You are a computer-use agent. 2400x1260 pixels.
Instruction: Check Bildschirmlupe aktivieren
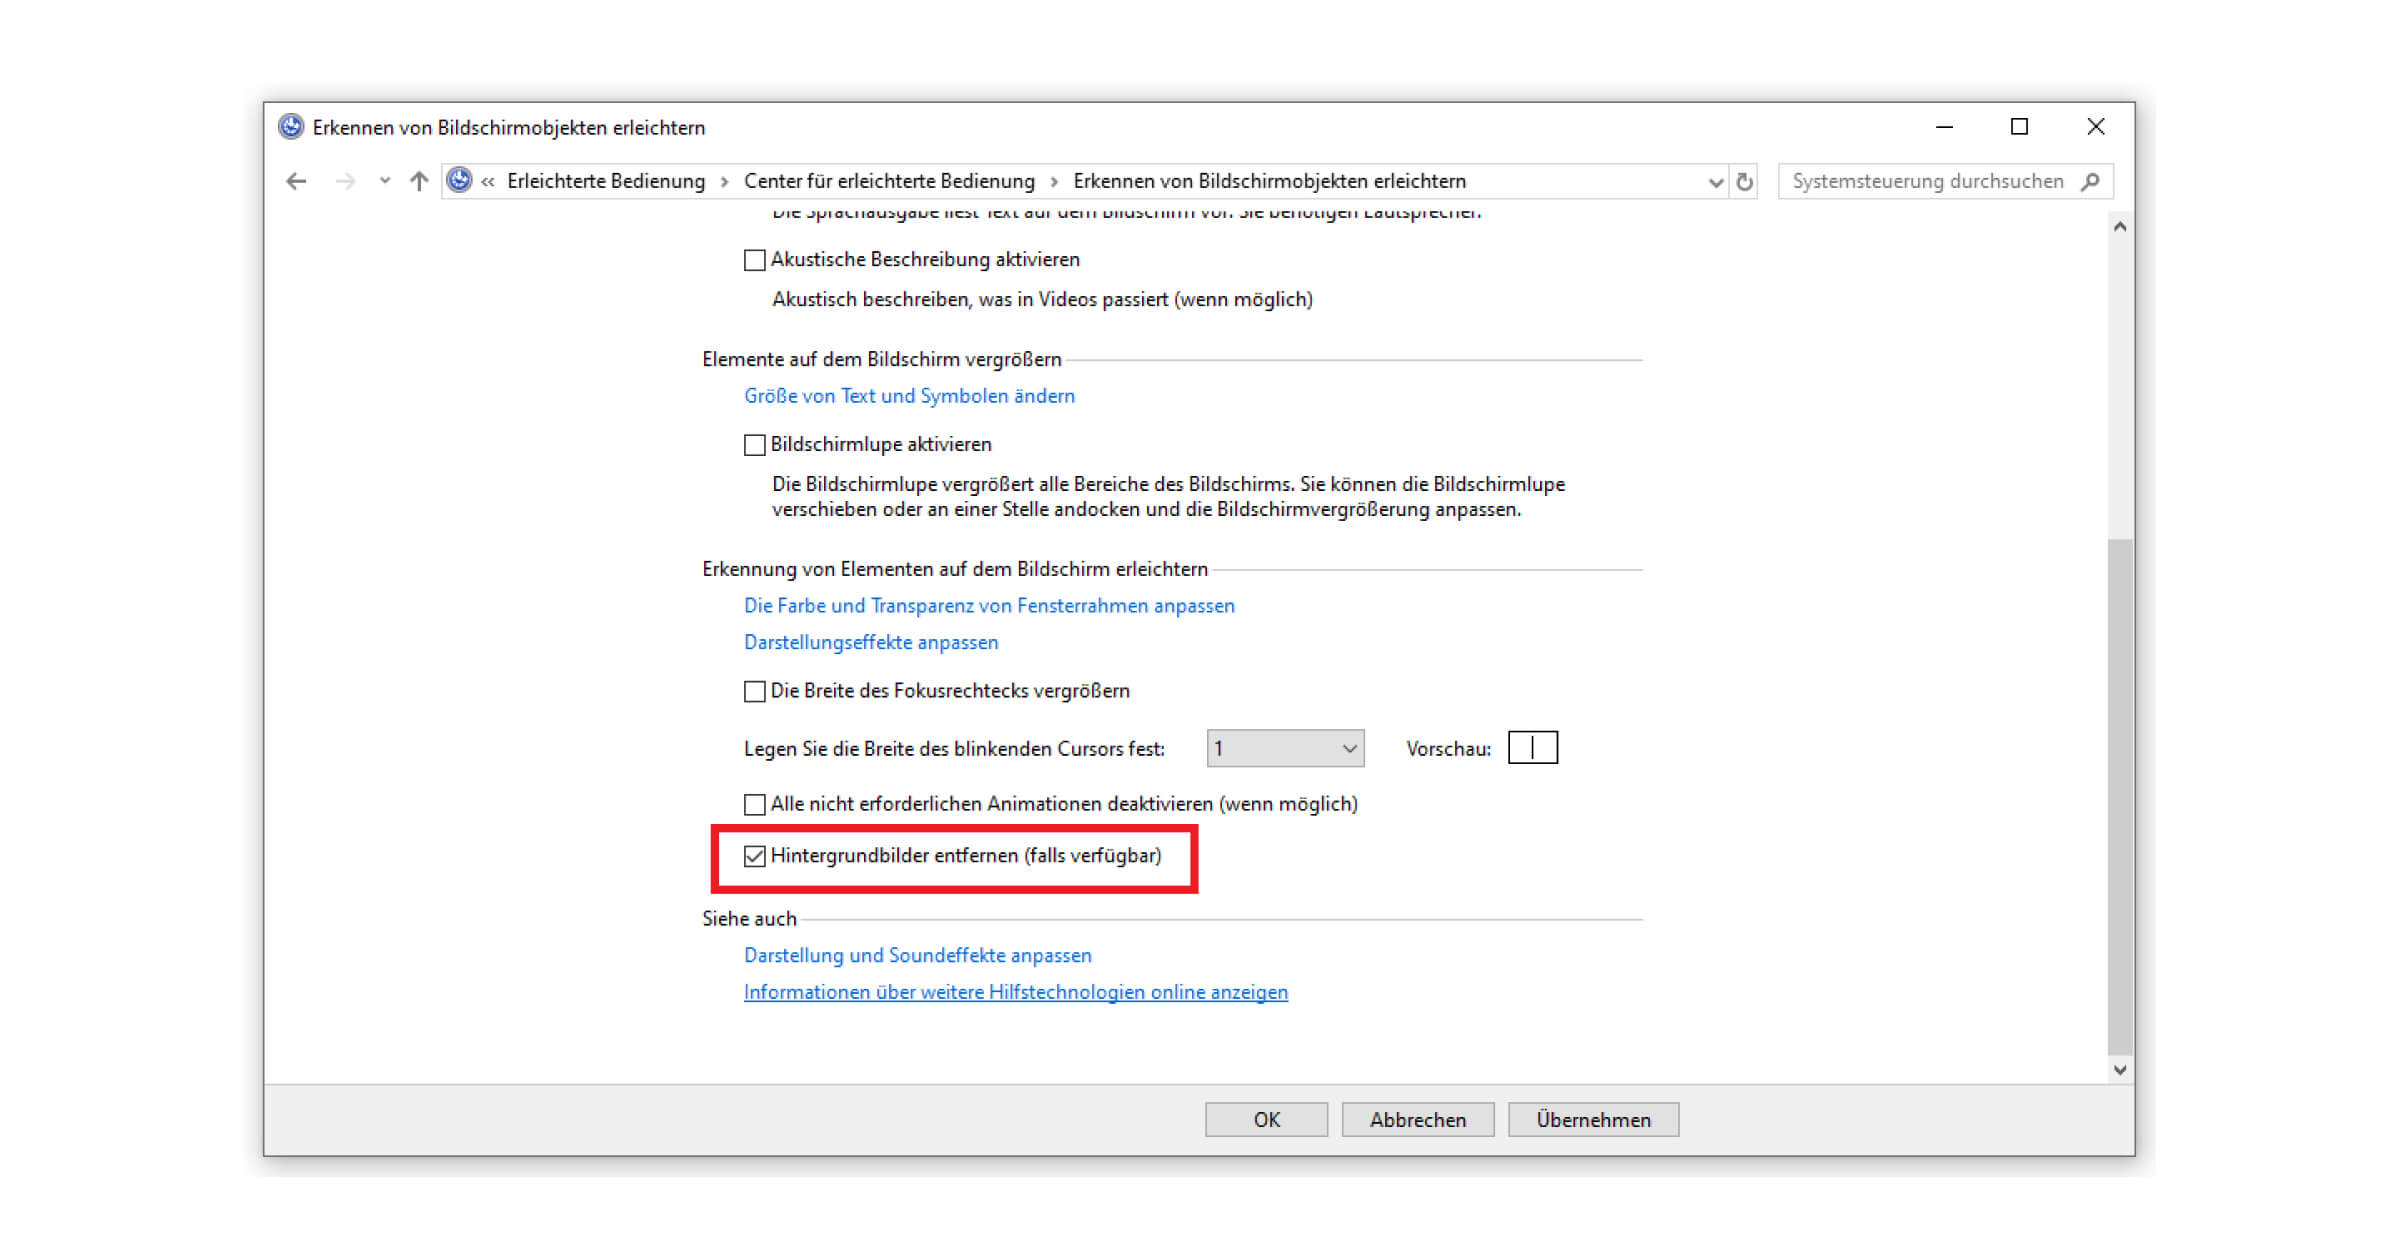pyautogui.click(x=755, y=445)
